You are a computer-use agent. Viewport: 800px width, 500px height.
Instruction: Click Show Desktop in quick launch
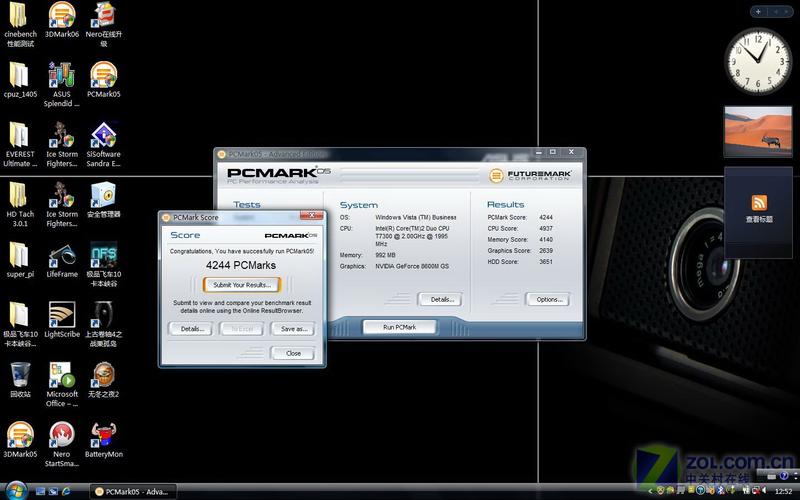click(40, 492)
